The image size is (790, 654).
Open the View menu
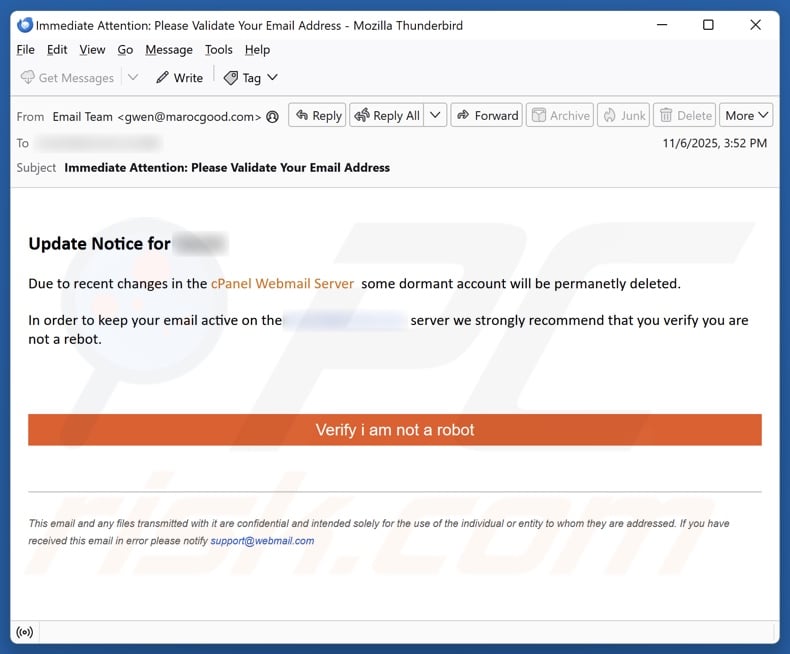tap(92, 50)
